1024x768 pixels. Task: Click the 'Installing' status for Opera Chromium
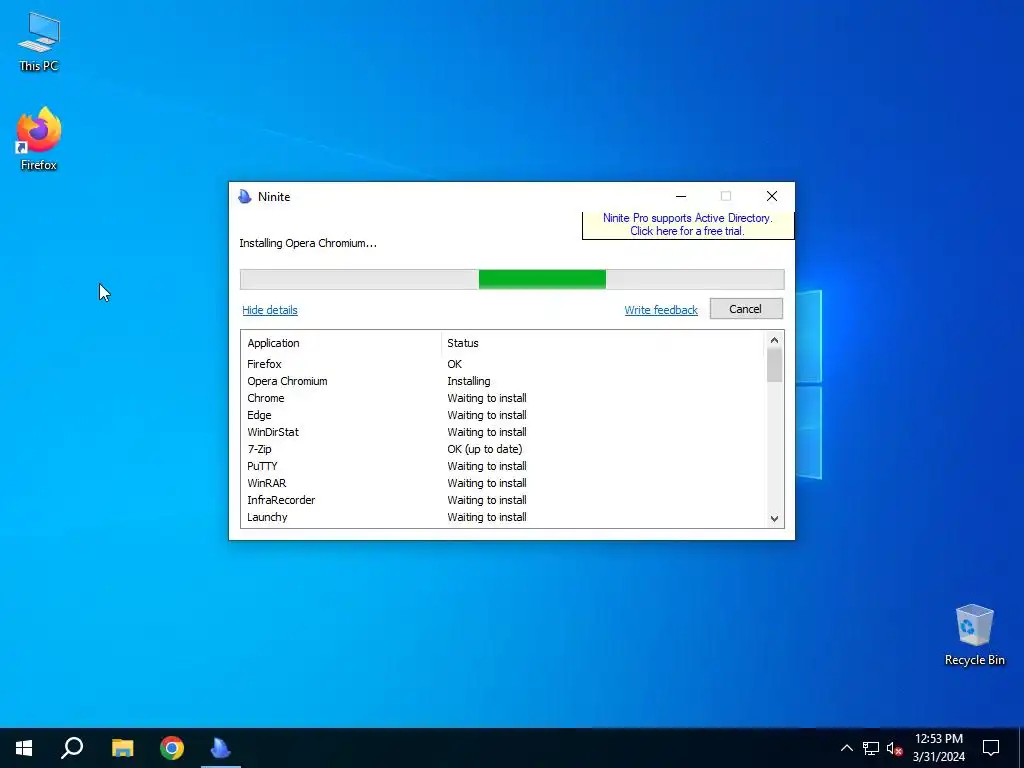[469, 381]
